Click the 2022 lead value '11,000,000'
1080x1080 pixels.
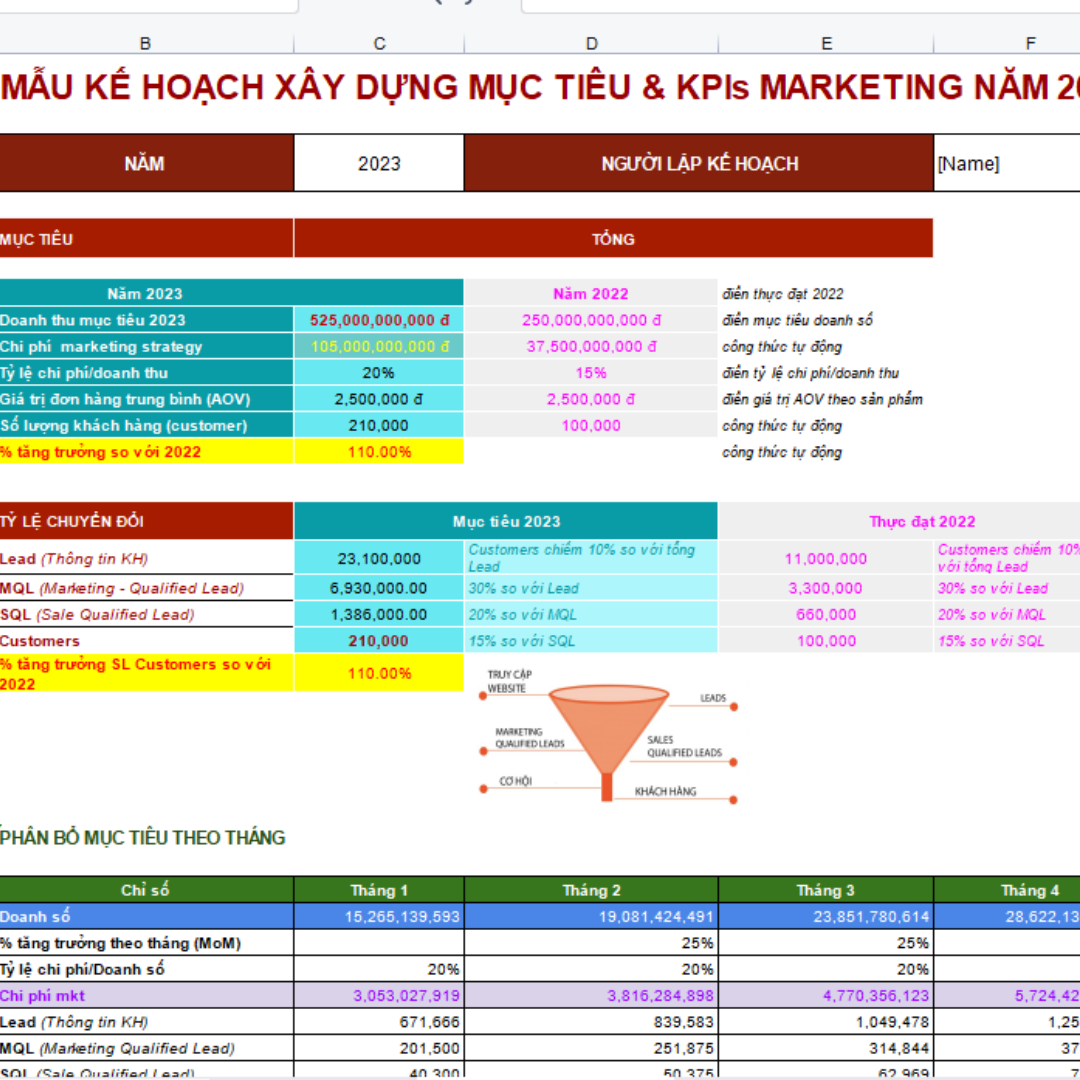point(825,558)
